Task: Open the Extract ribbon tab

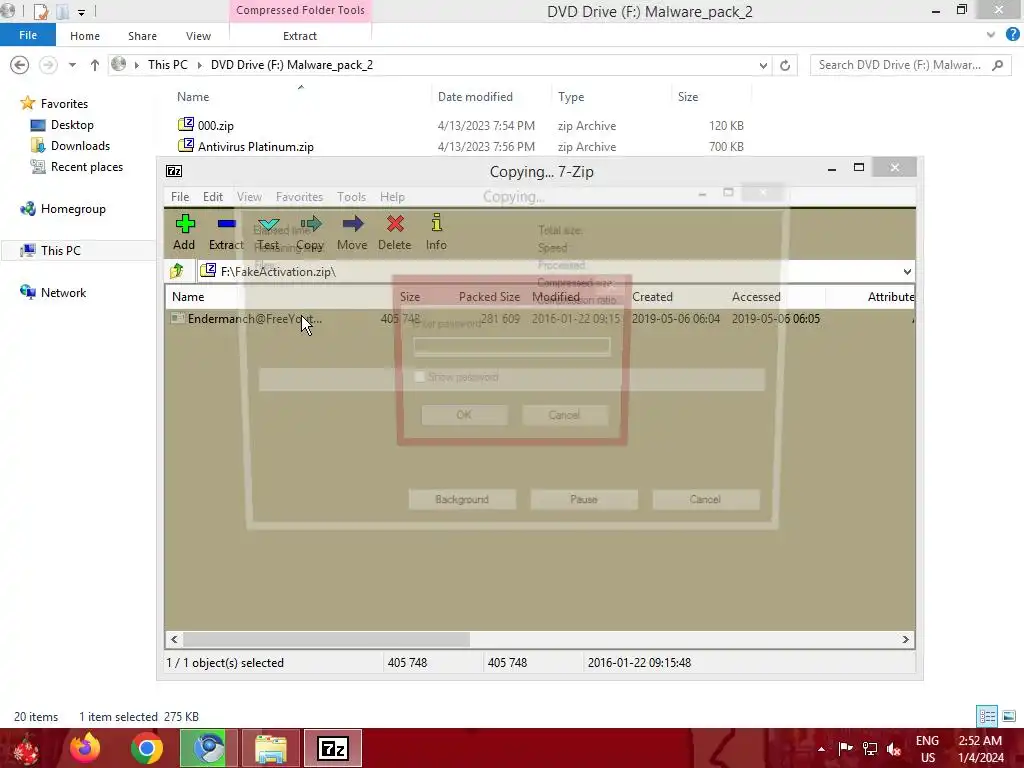Action: 300,36
